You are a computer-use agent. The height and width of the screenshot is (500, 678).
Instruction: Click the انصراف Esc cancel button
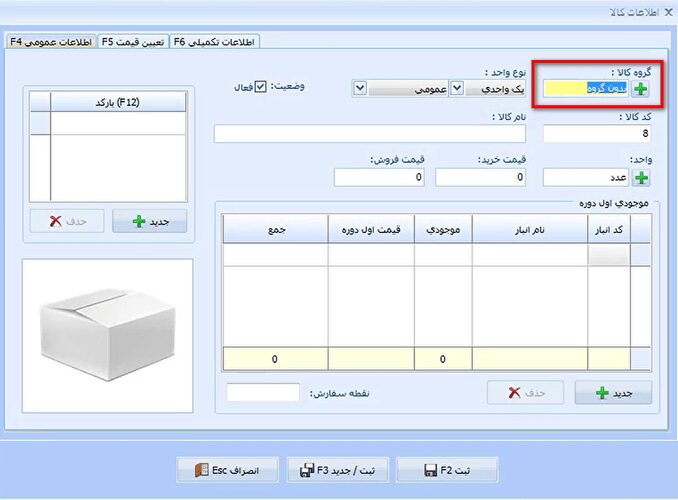227,470
